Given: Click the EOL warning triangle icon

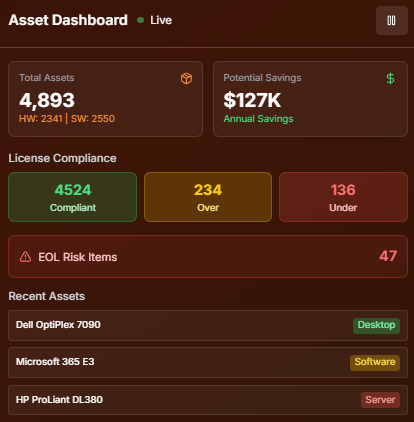Looking at the screenshot, I should tap(25, 257).
